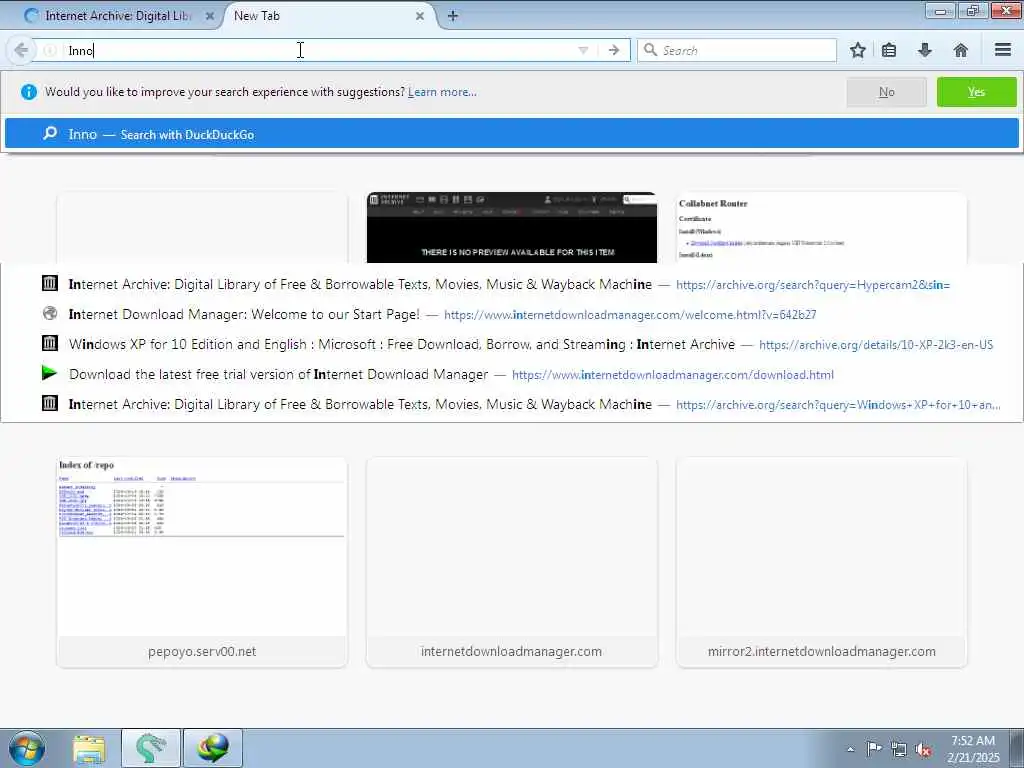Click the Go arrow in address bar

(613, 50)
